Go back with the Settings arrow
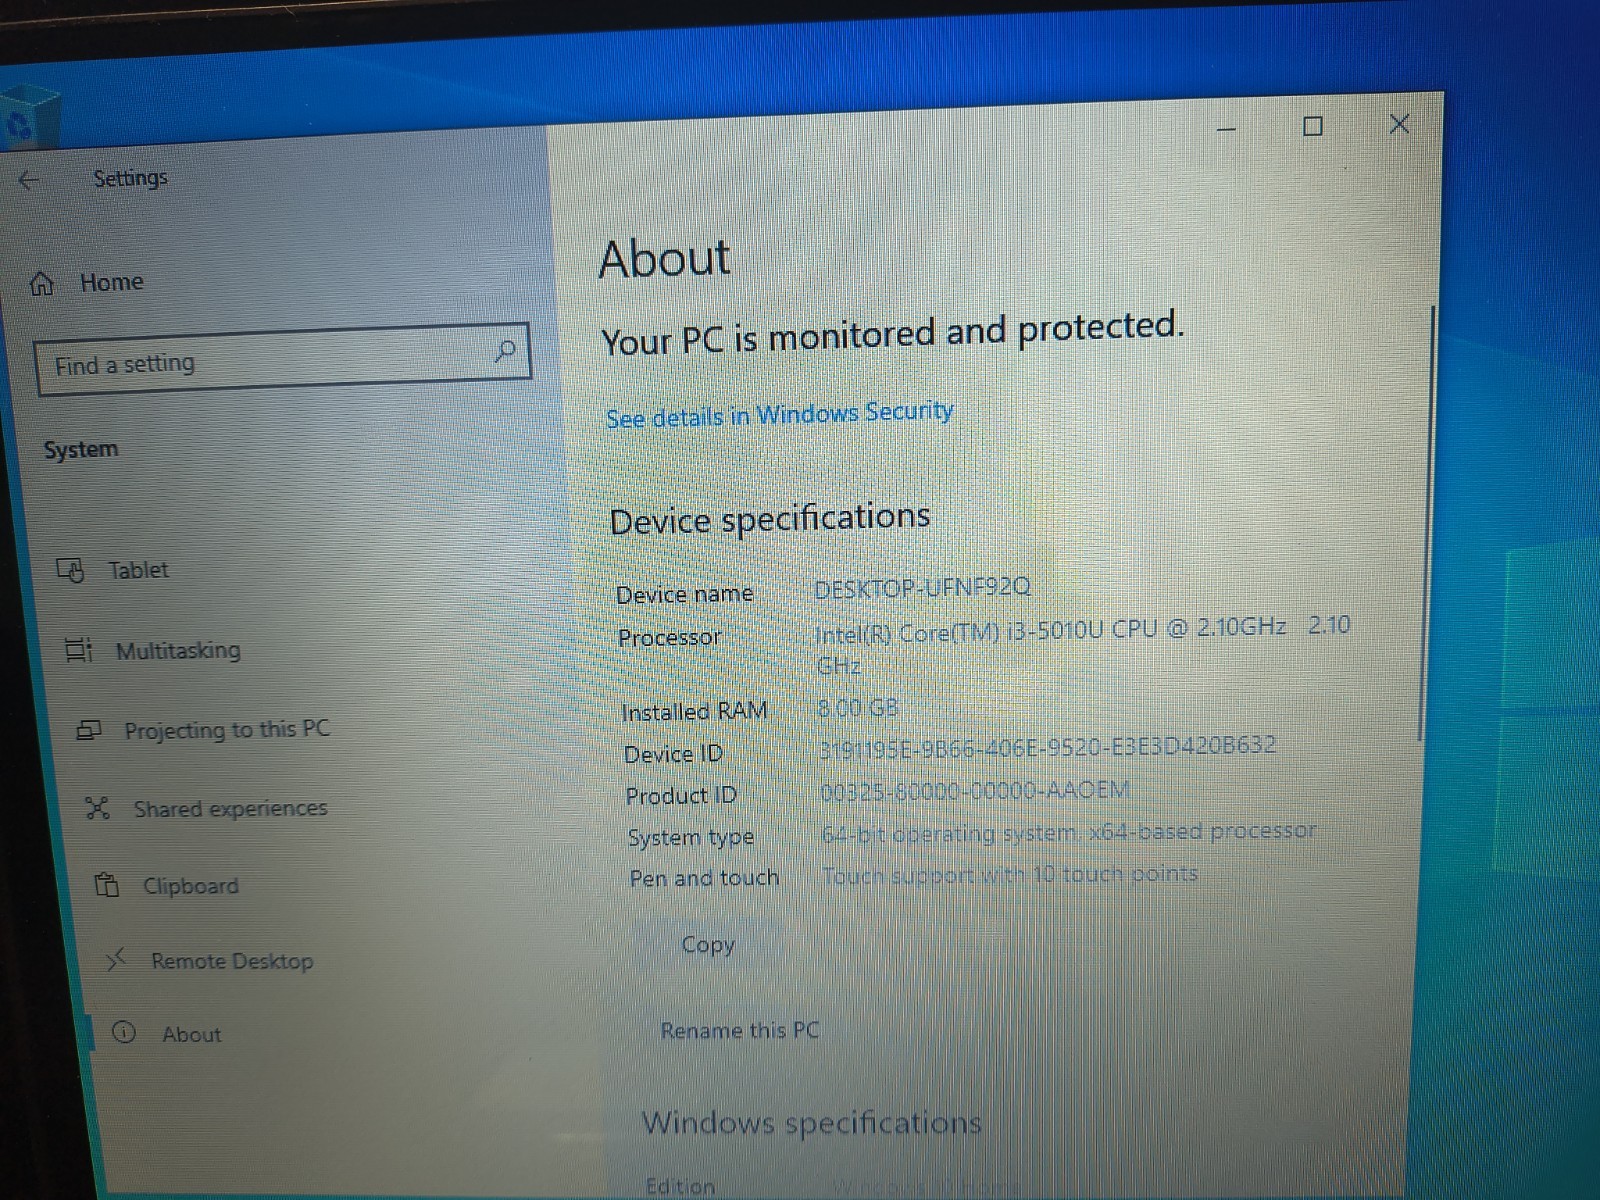 (29, 180)
